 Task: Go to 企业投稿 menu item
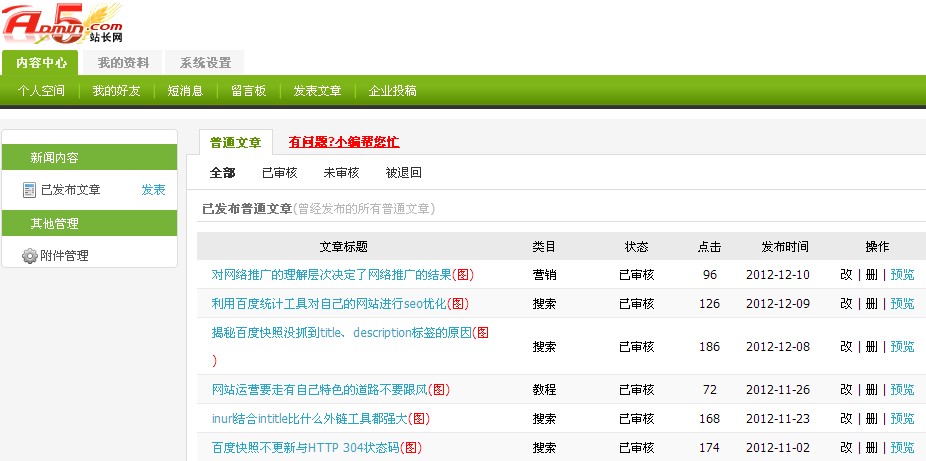pyautogui.click(x=392, y=91)
